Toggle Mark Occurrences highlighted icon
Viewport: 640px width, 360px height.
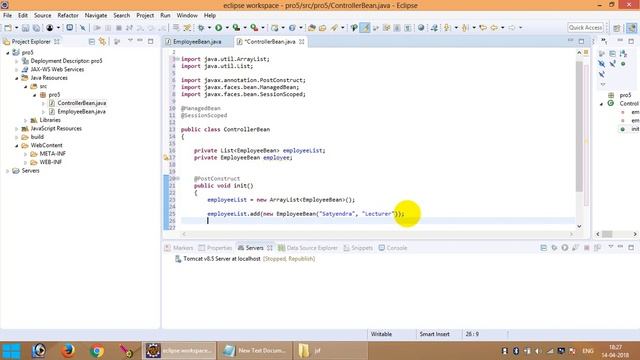point(365,28)
